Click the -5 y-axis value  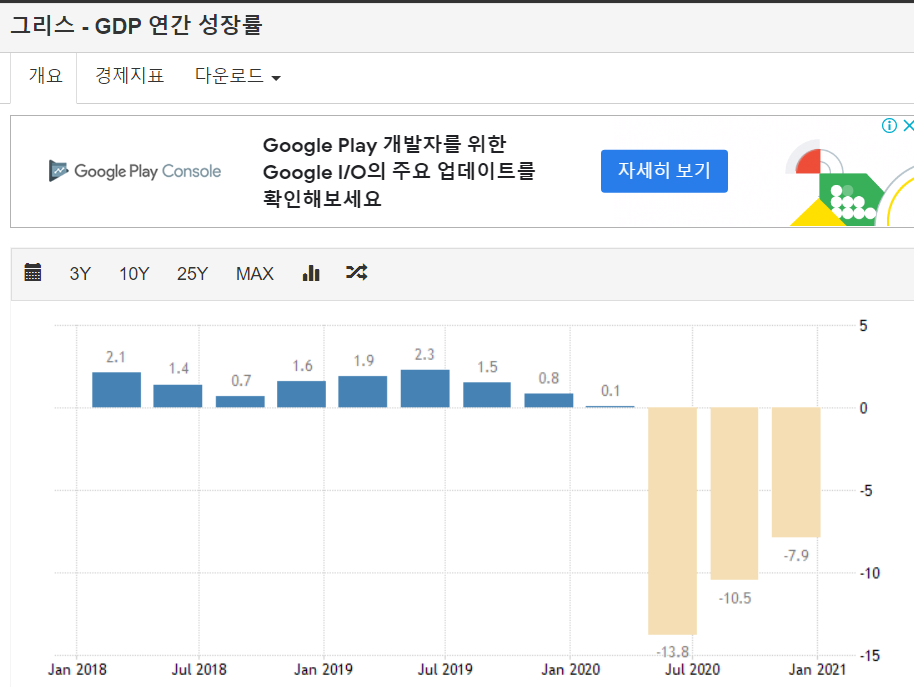[x=866, y=491]
